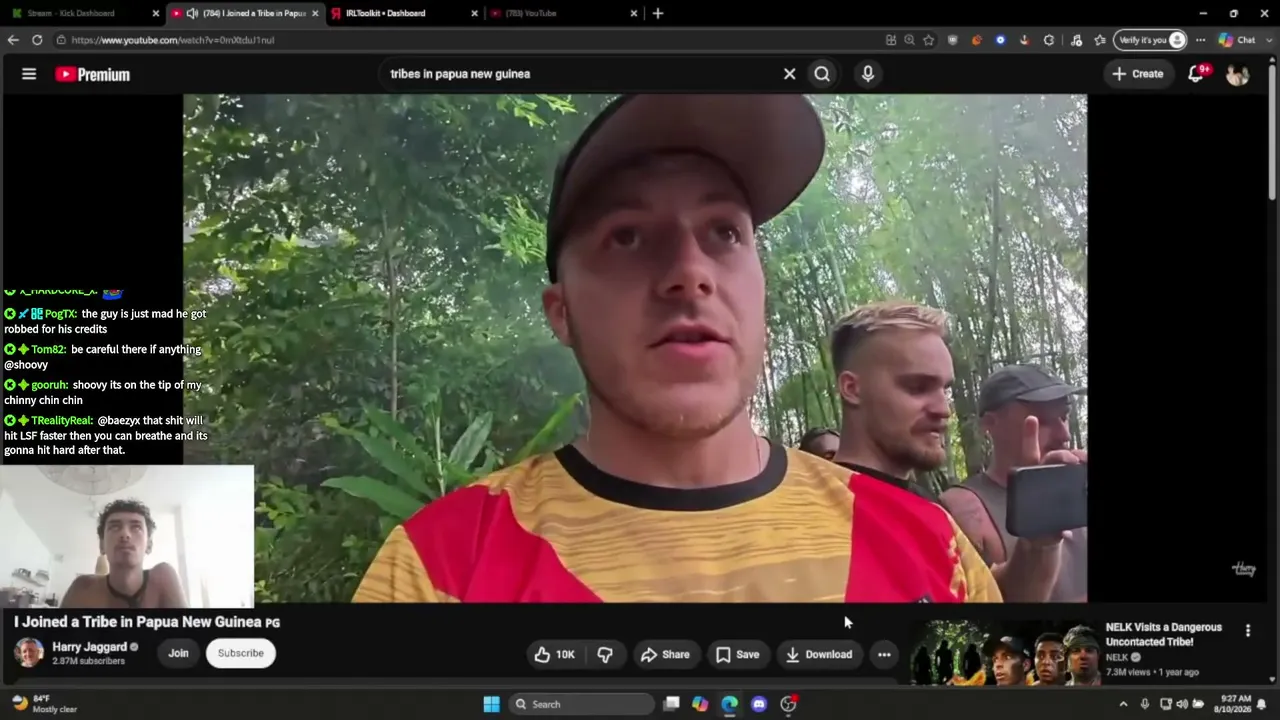Open the zoom magnifier in address bar
This screenshot has height=720, width=1280.
(x=909, y=40)
